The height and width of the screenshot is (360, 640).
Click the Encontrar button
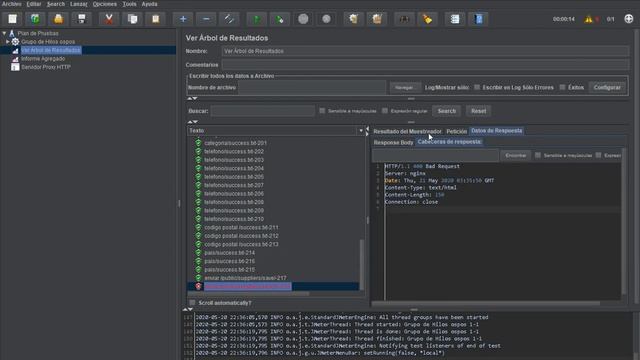(516, 155)
